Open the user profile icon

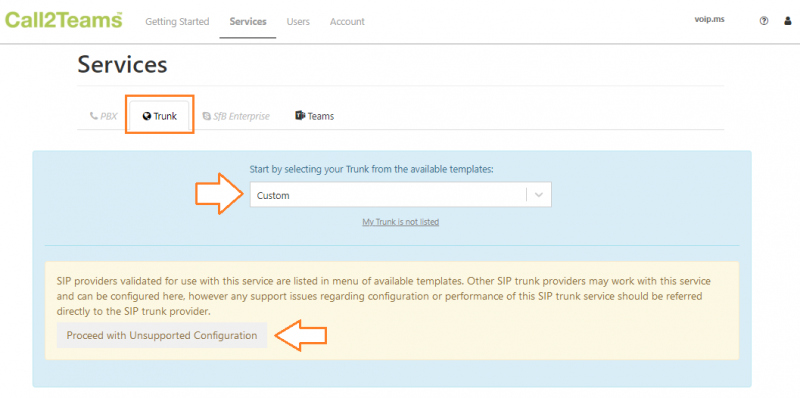tap(788, 21)
